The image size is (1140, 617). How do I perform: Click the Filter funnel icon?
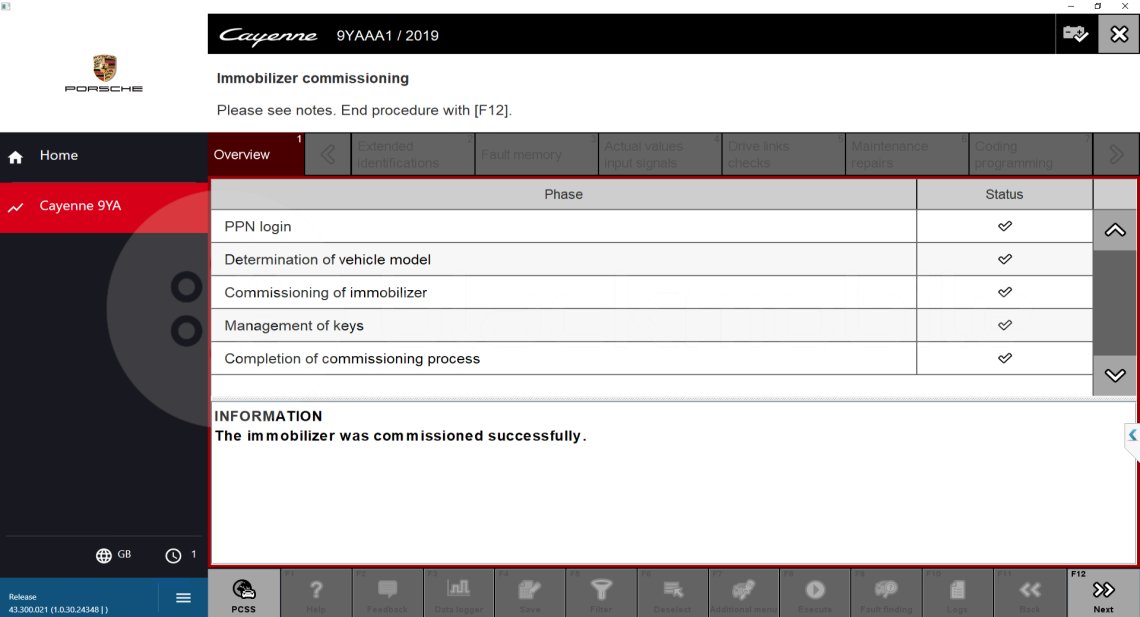tap(601, 593)
